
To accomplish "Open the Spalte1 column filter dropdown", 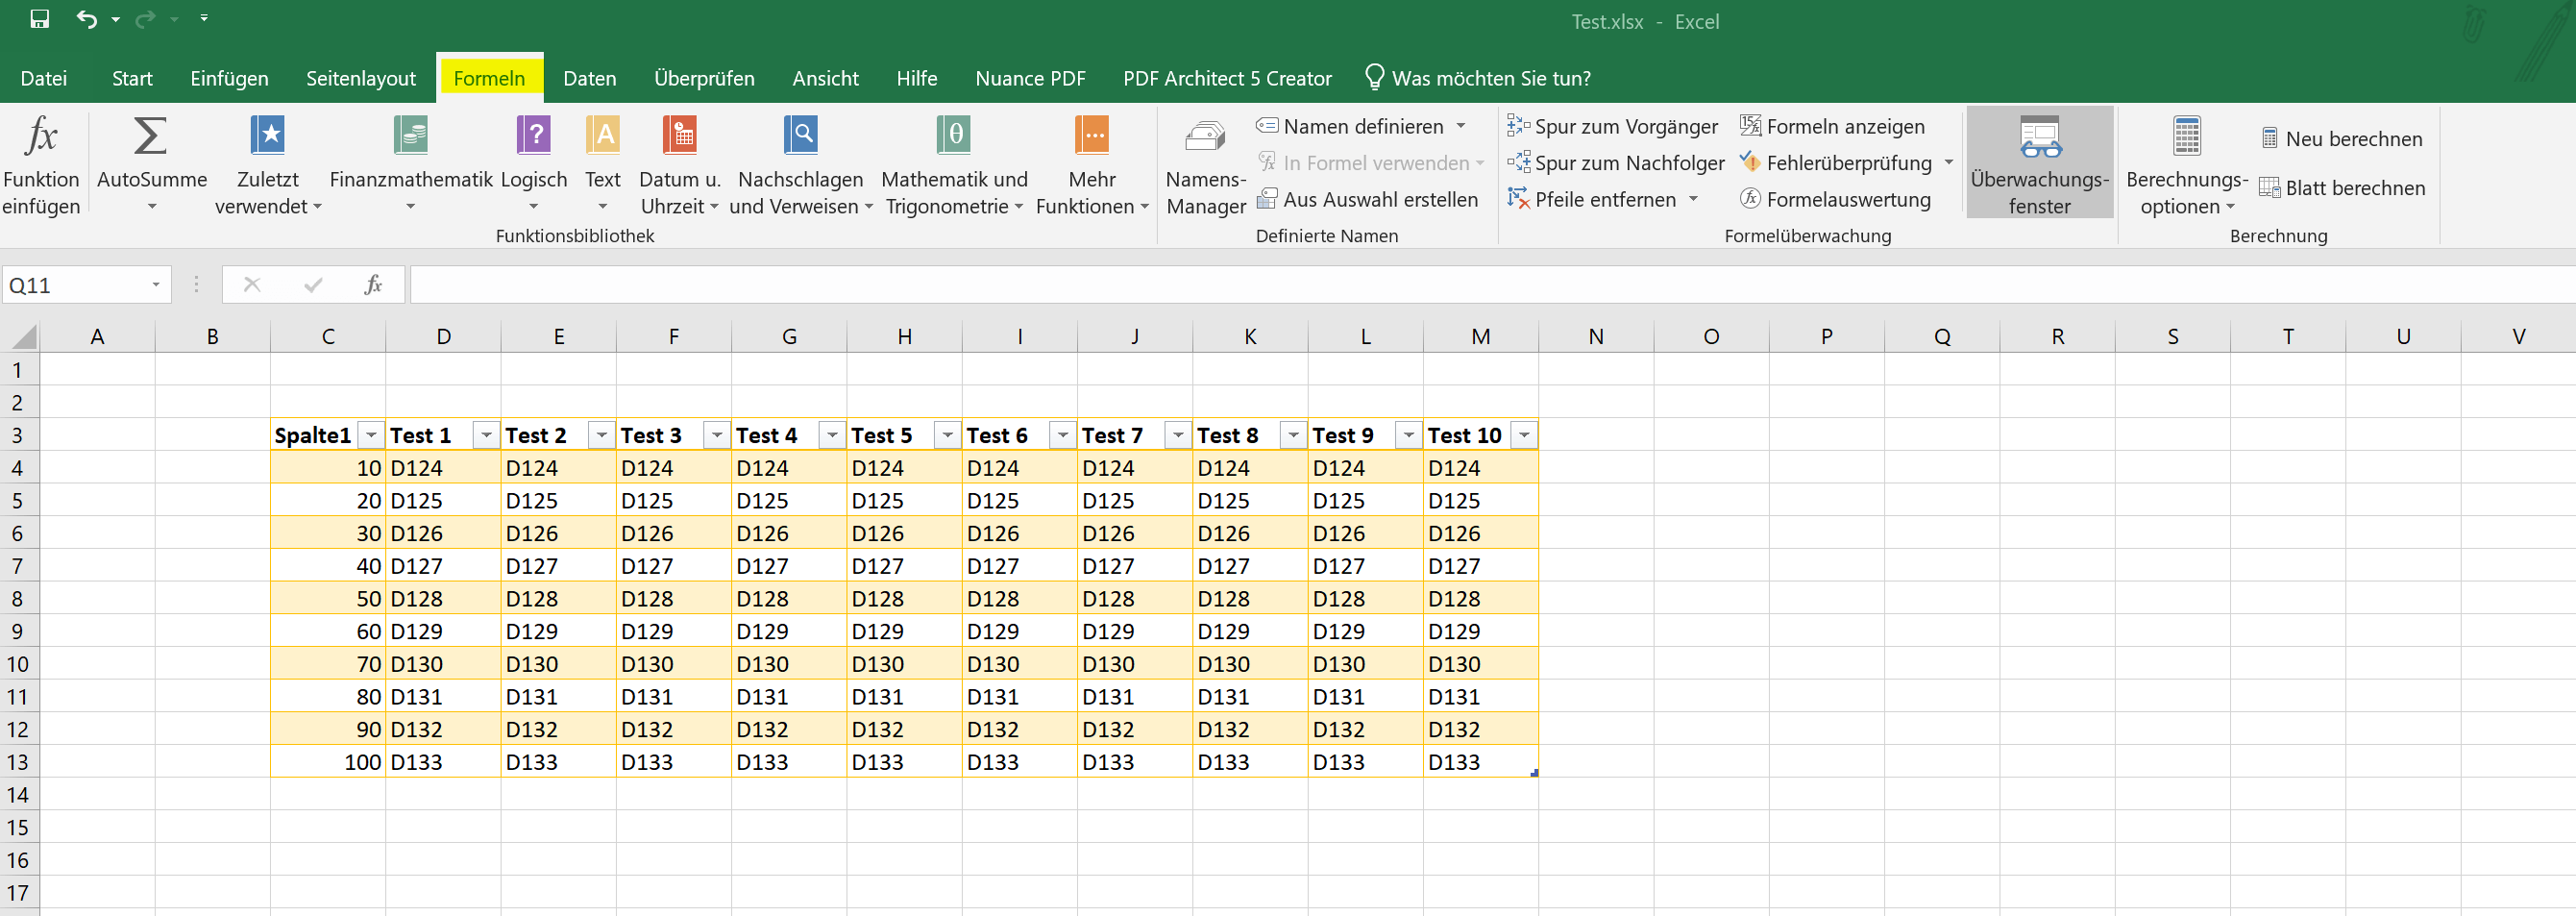I will pos(370,435).
